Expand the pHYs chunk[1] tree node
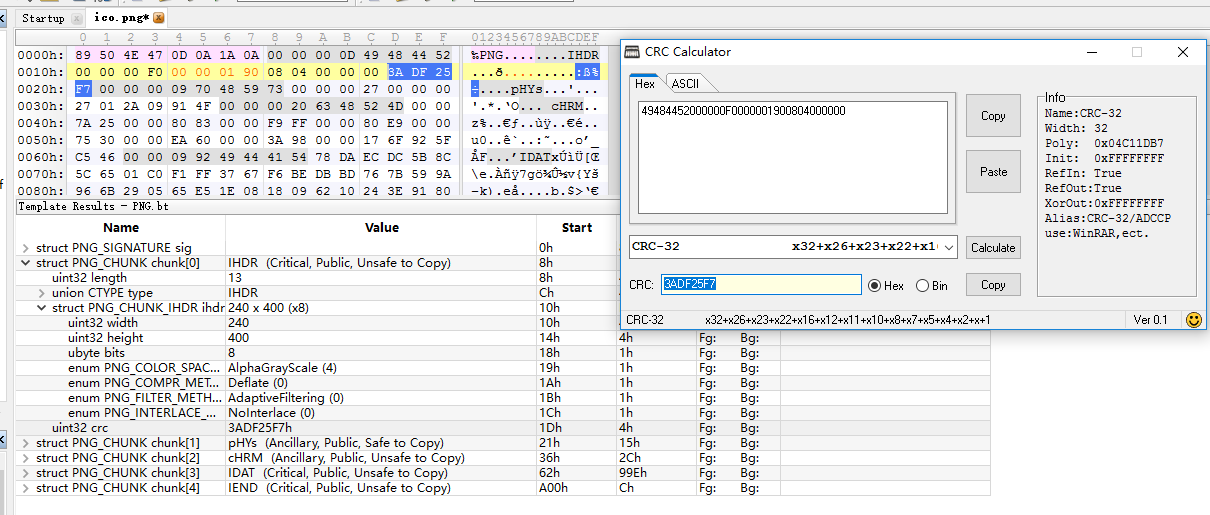Screen dimensions: 1210x515 26,443
